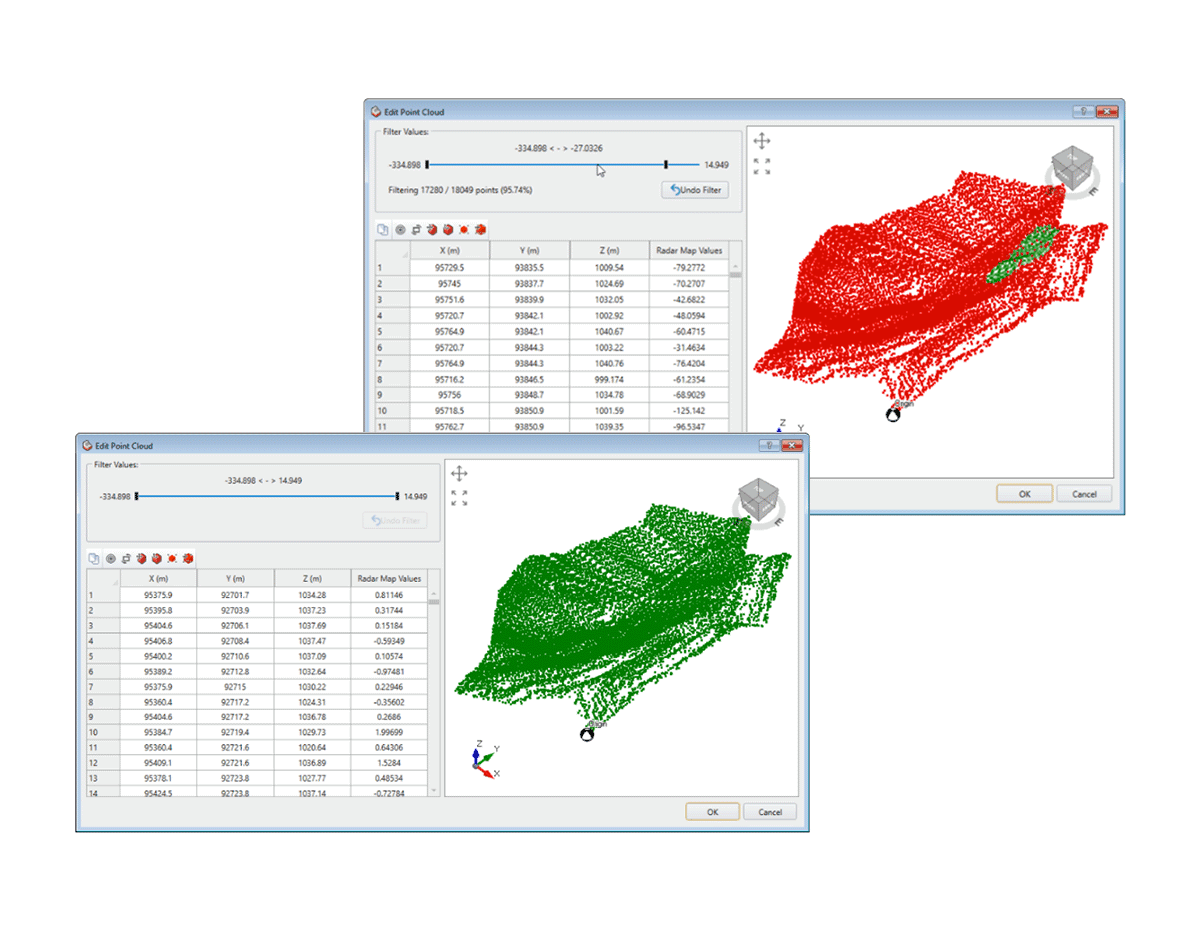Click the right slider handle at 14.949 in front window
The image size is (1200, 938).
397,495
